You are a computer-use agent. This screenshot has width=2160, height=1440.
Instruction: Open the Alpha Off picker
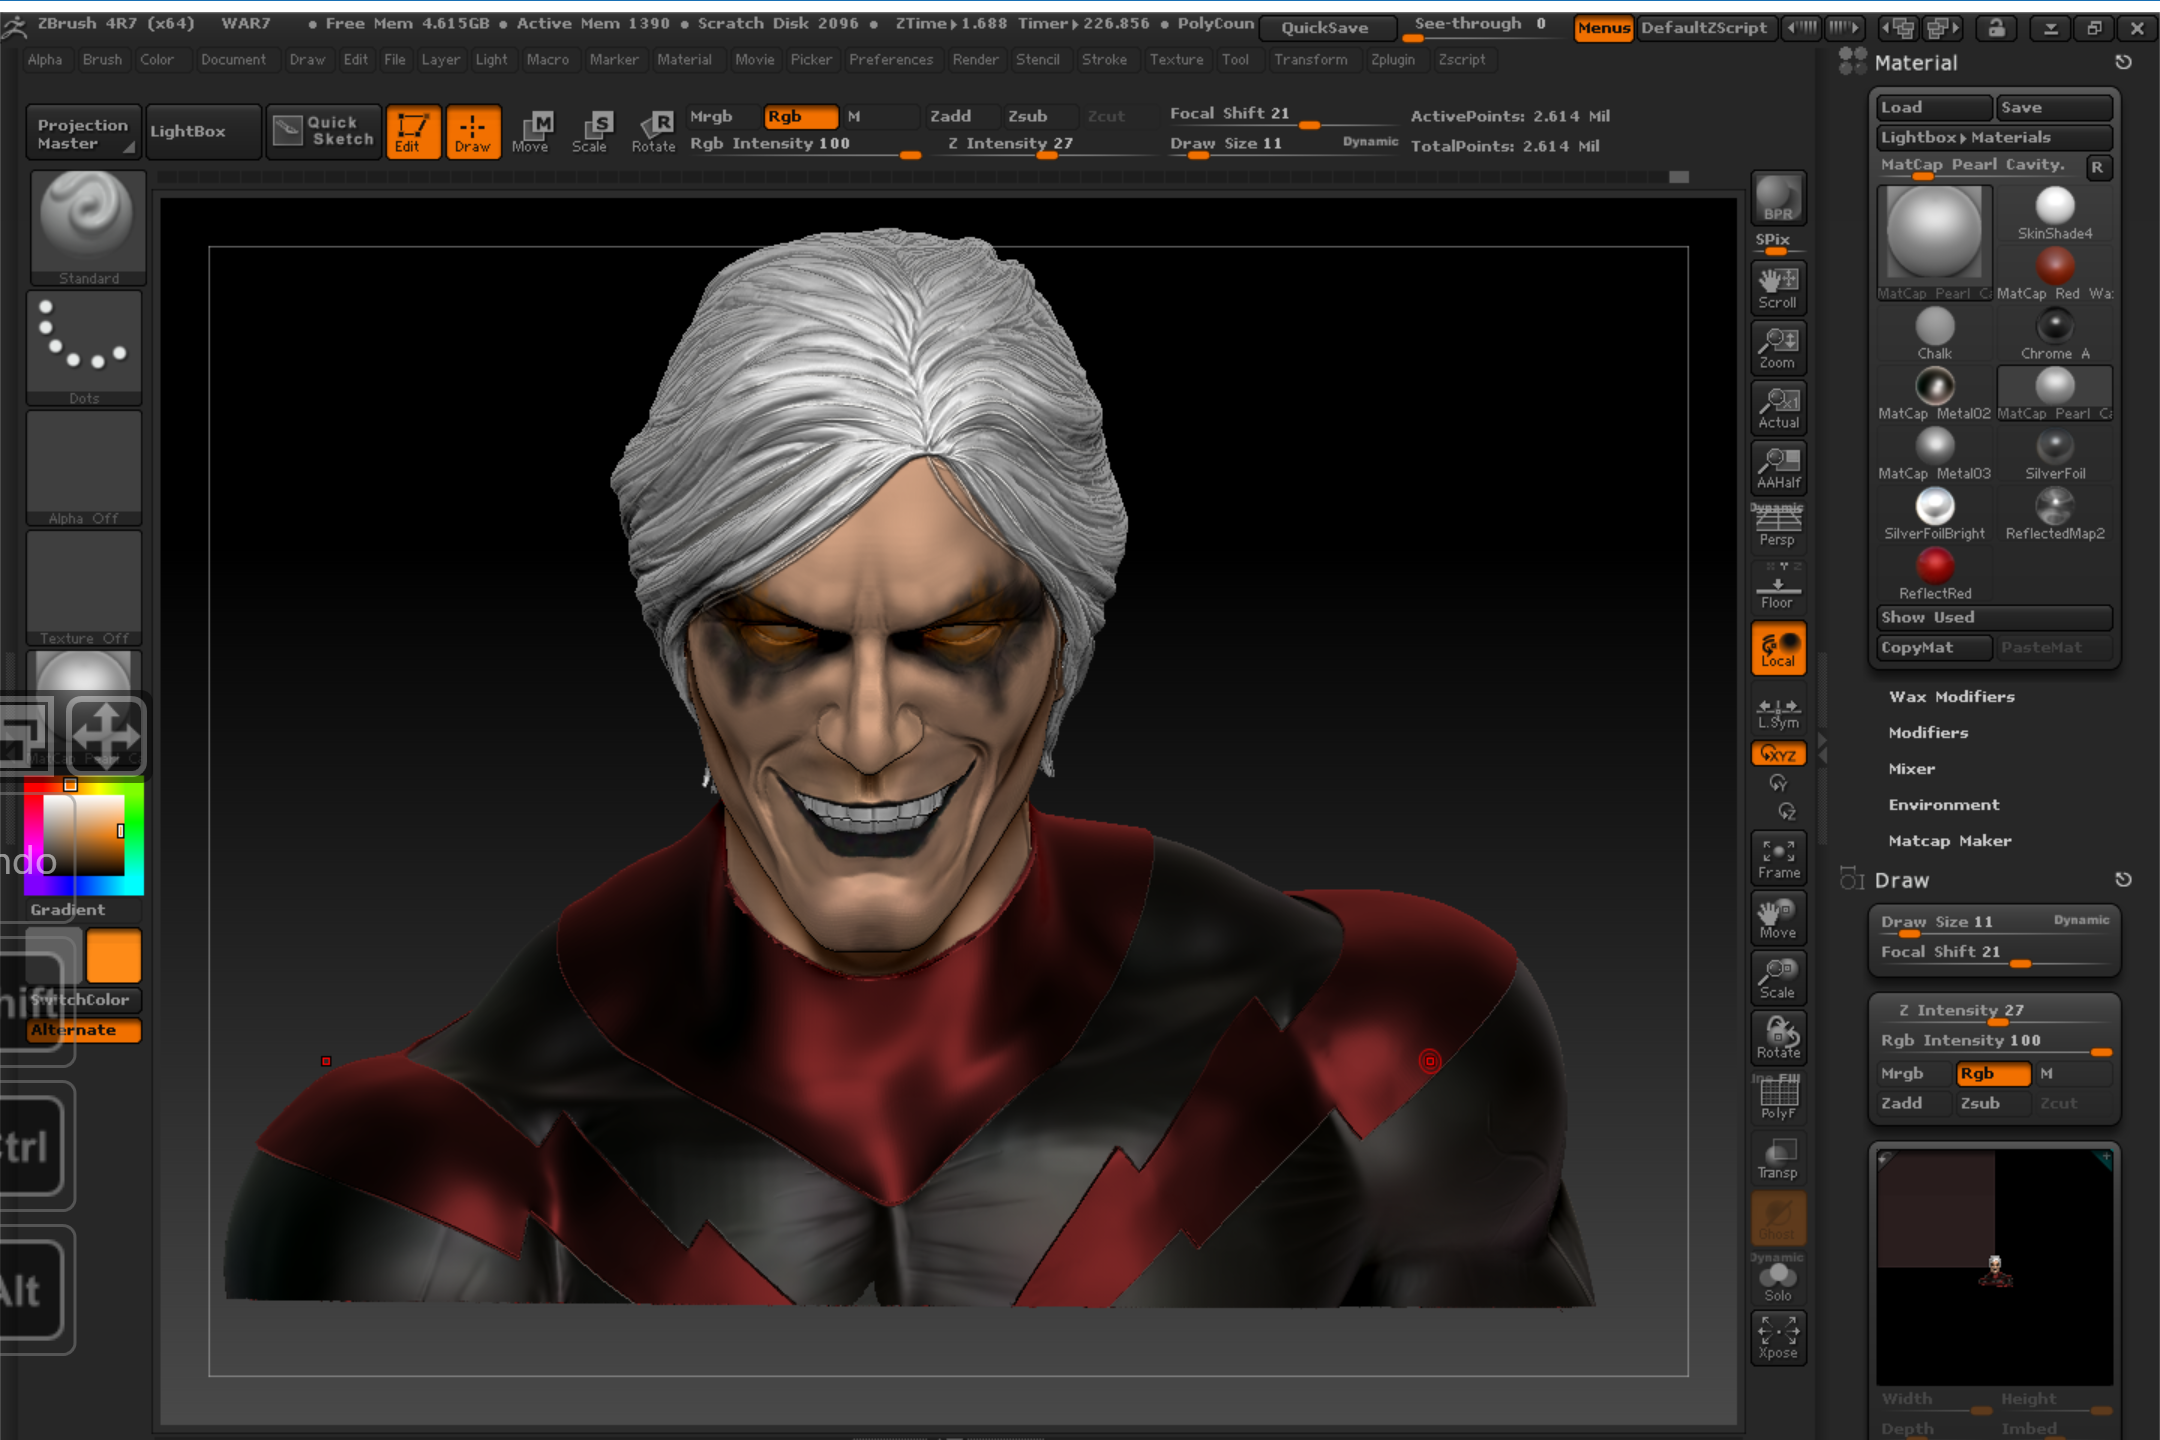pos(85,468)
